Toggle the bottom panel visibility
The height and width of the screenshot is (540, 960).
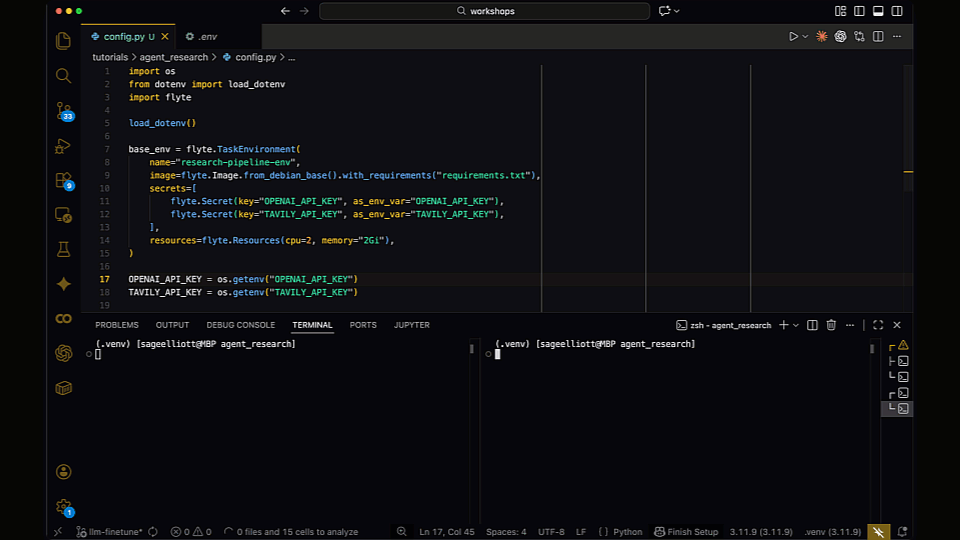click(878, 11)
